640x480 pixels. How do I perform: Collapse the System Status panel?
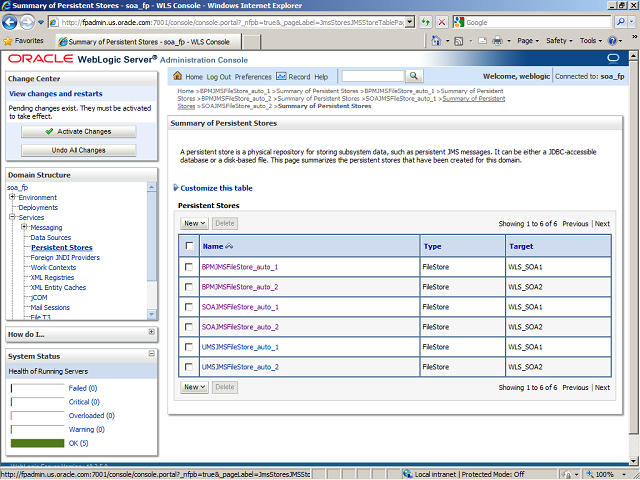pyautogui.click(x=151, y=355)
